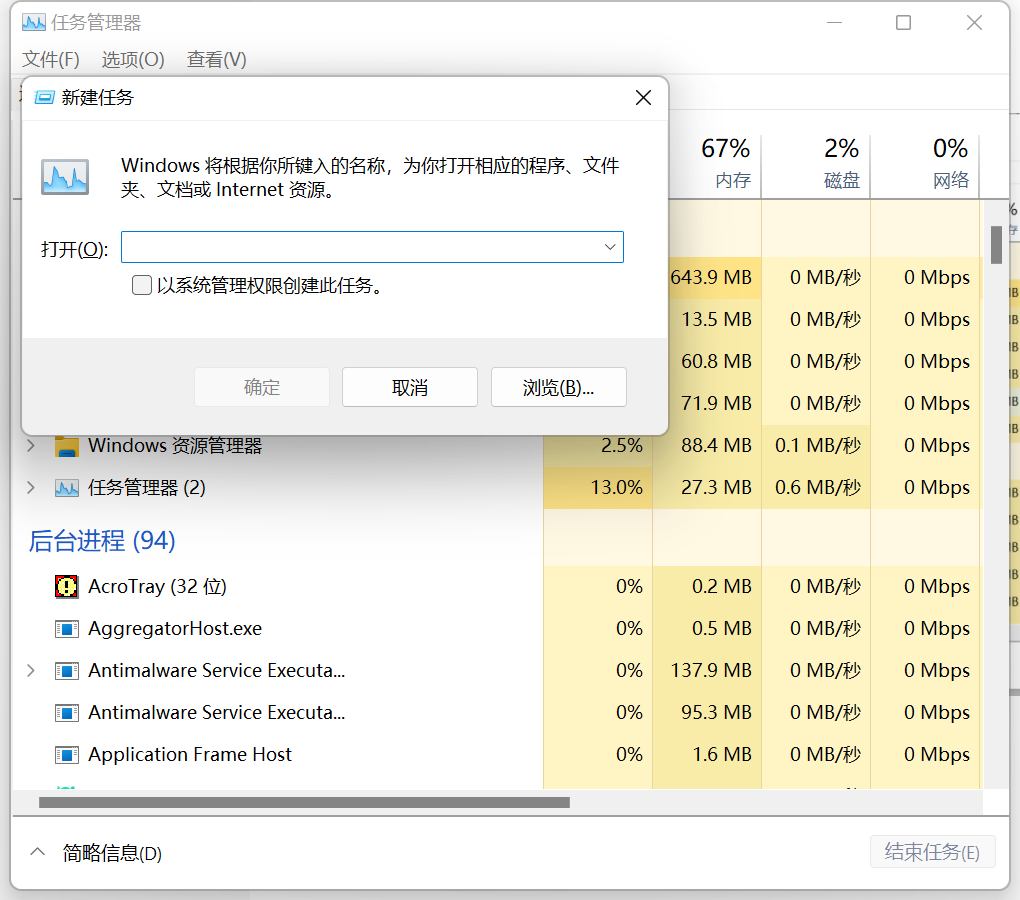Screen dimensions: 1020x900
Task: Click the AcroTray (32 位) icon
Action: point(66,587)
